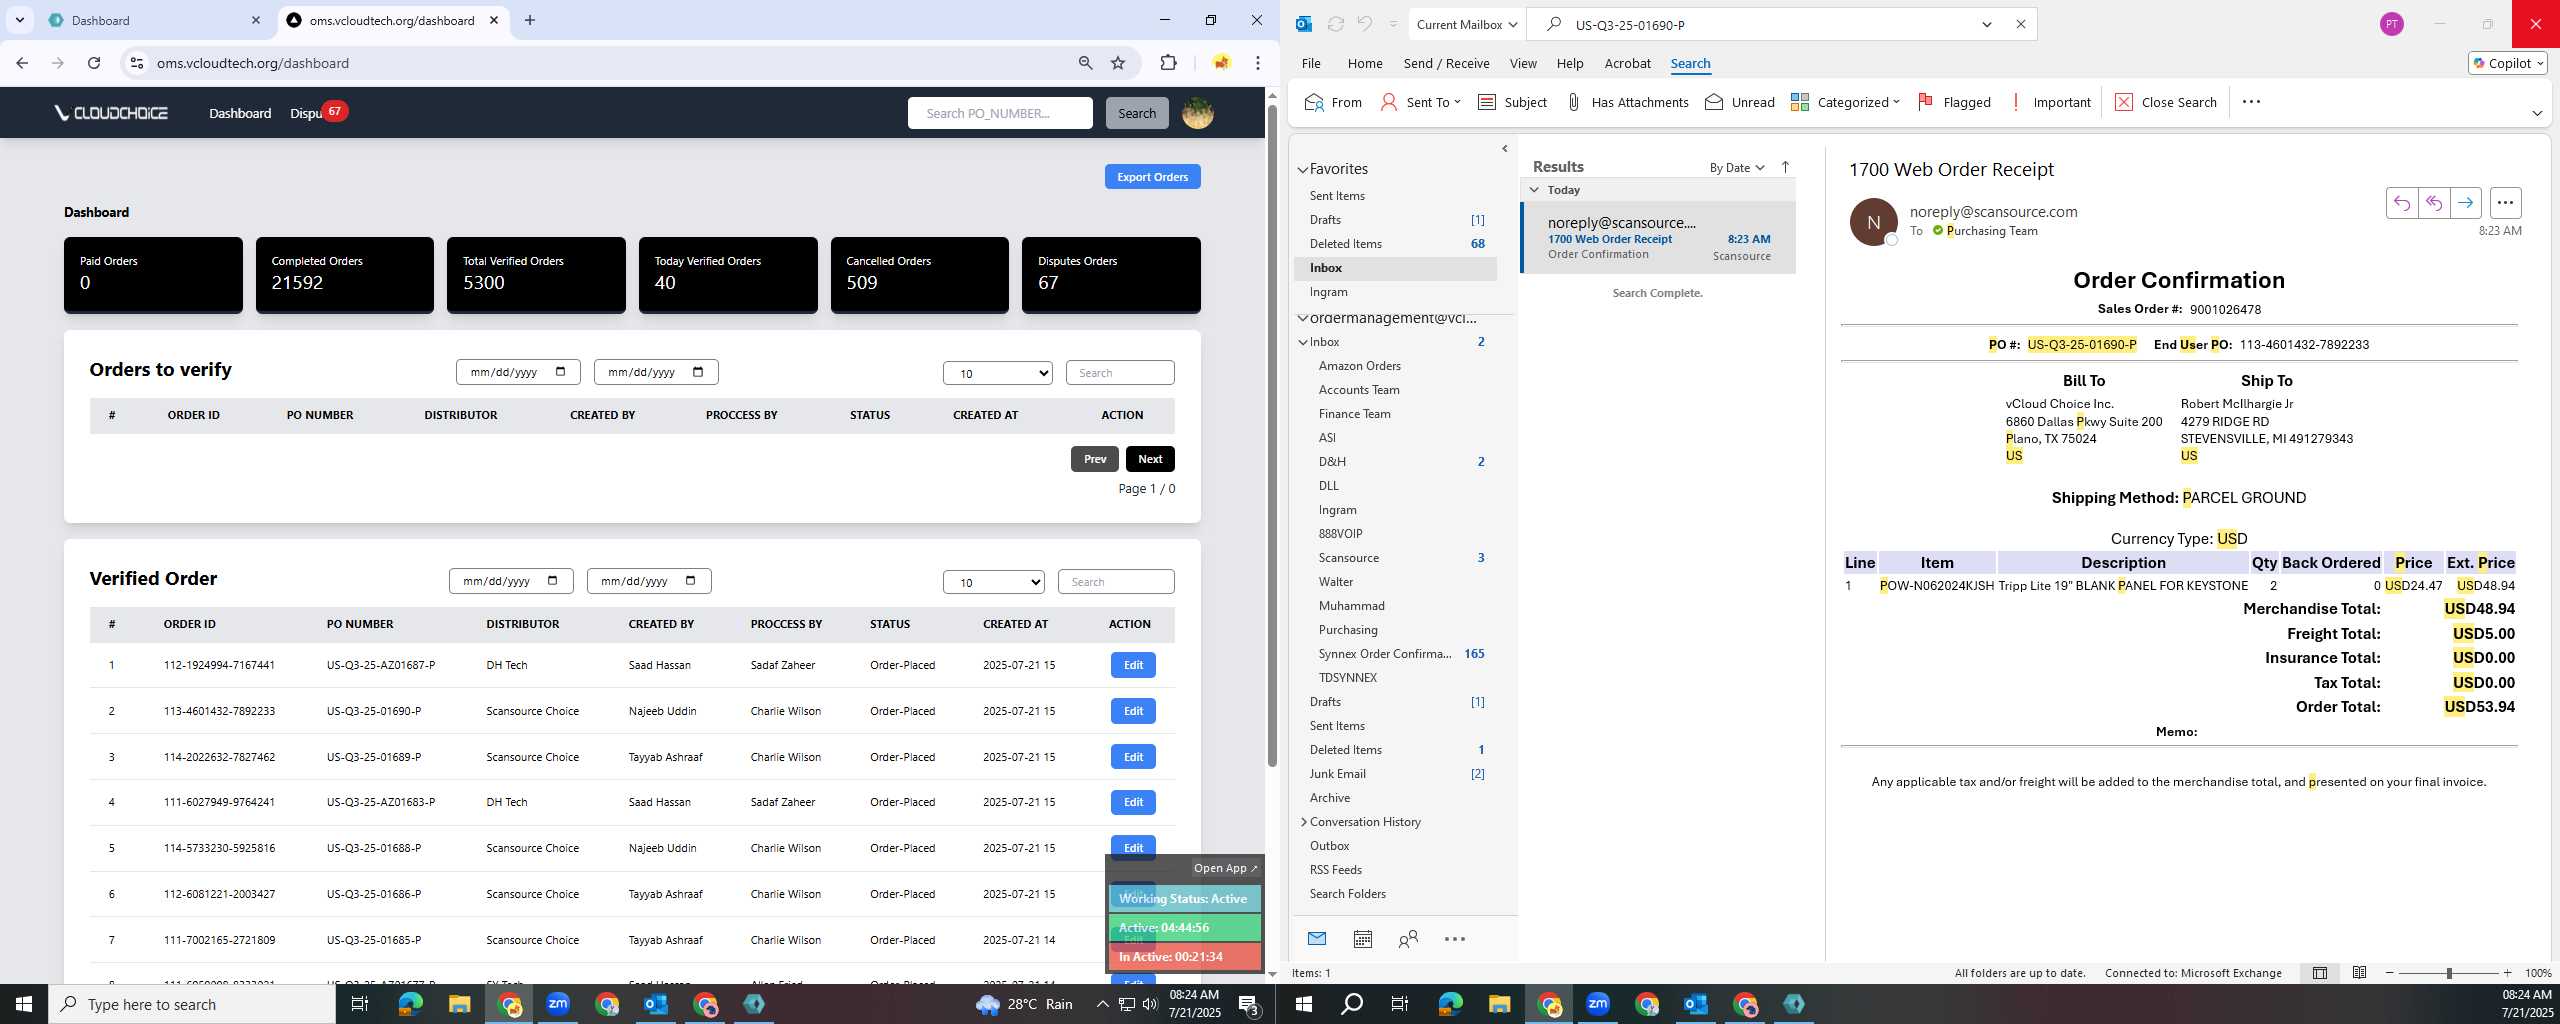Bookmark this page with star icon
2560x1024 pixels.
point(1118,63)
